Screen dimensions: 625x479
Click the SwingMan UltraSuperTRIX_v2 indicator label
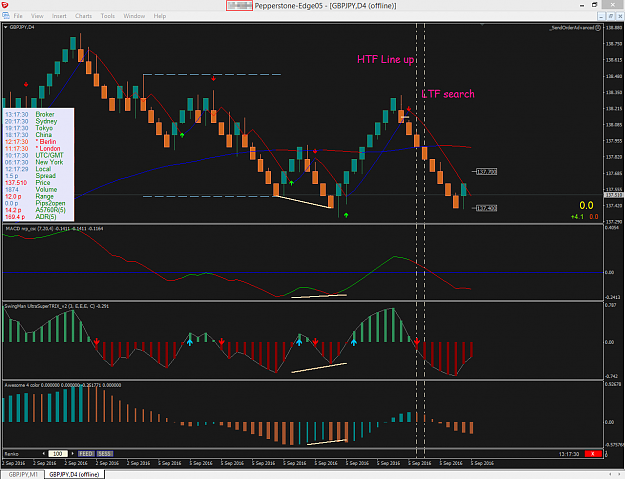tap(57, 306)
